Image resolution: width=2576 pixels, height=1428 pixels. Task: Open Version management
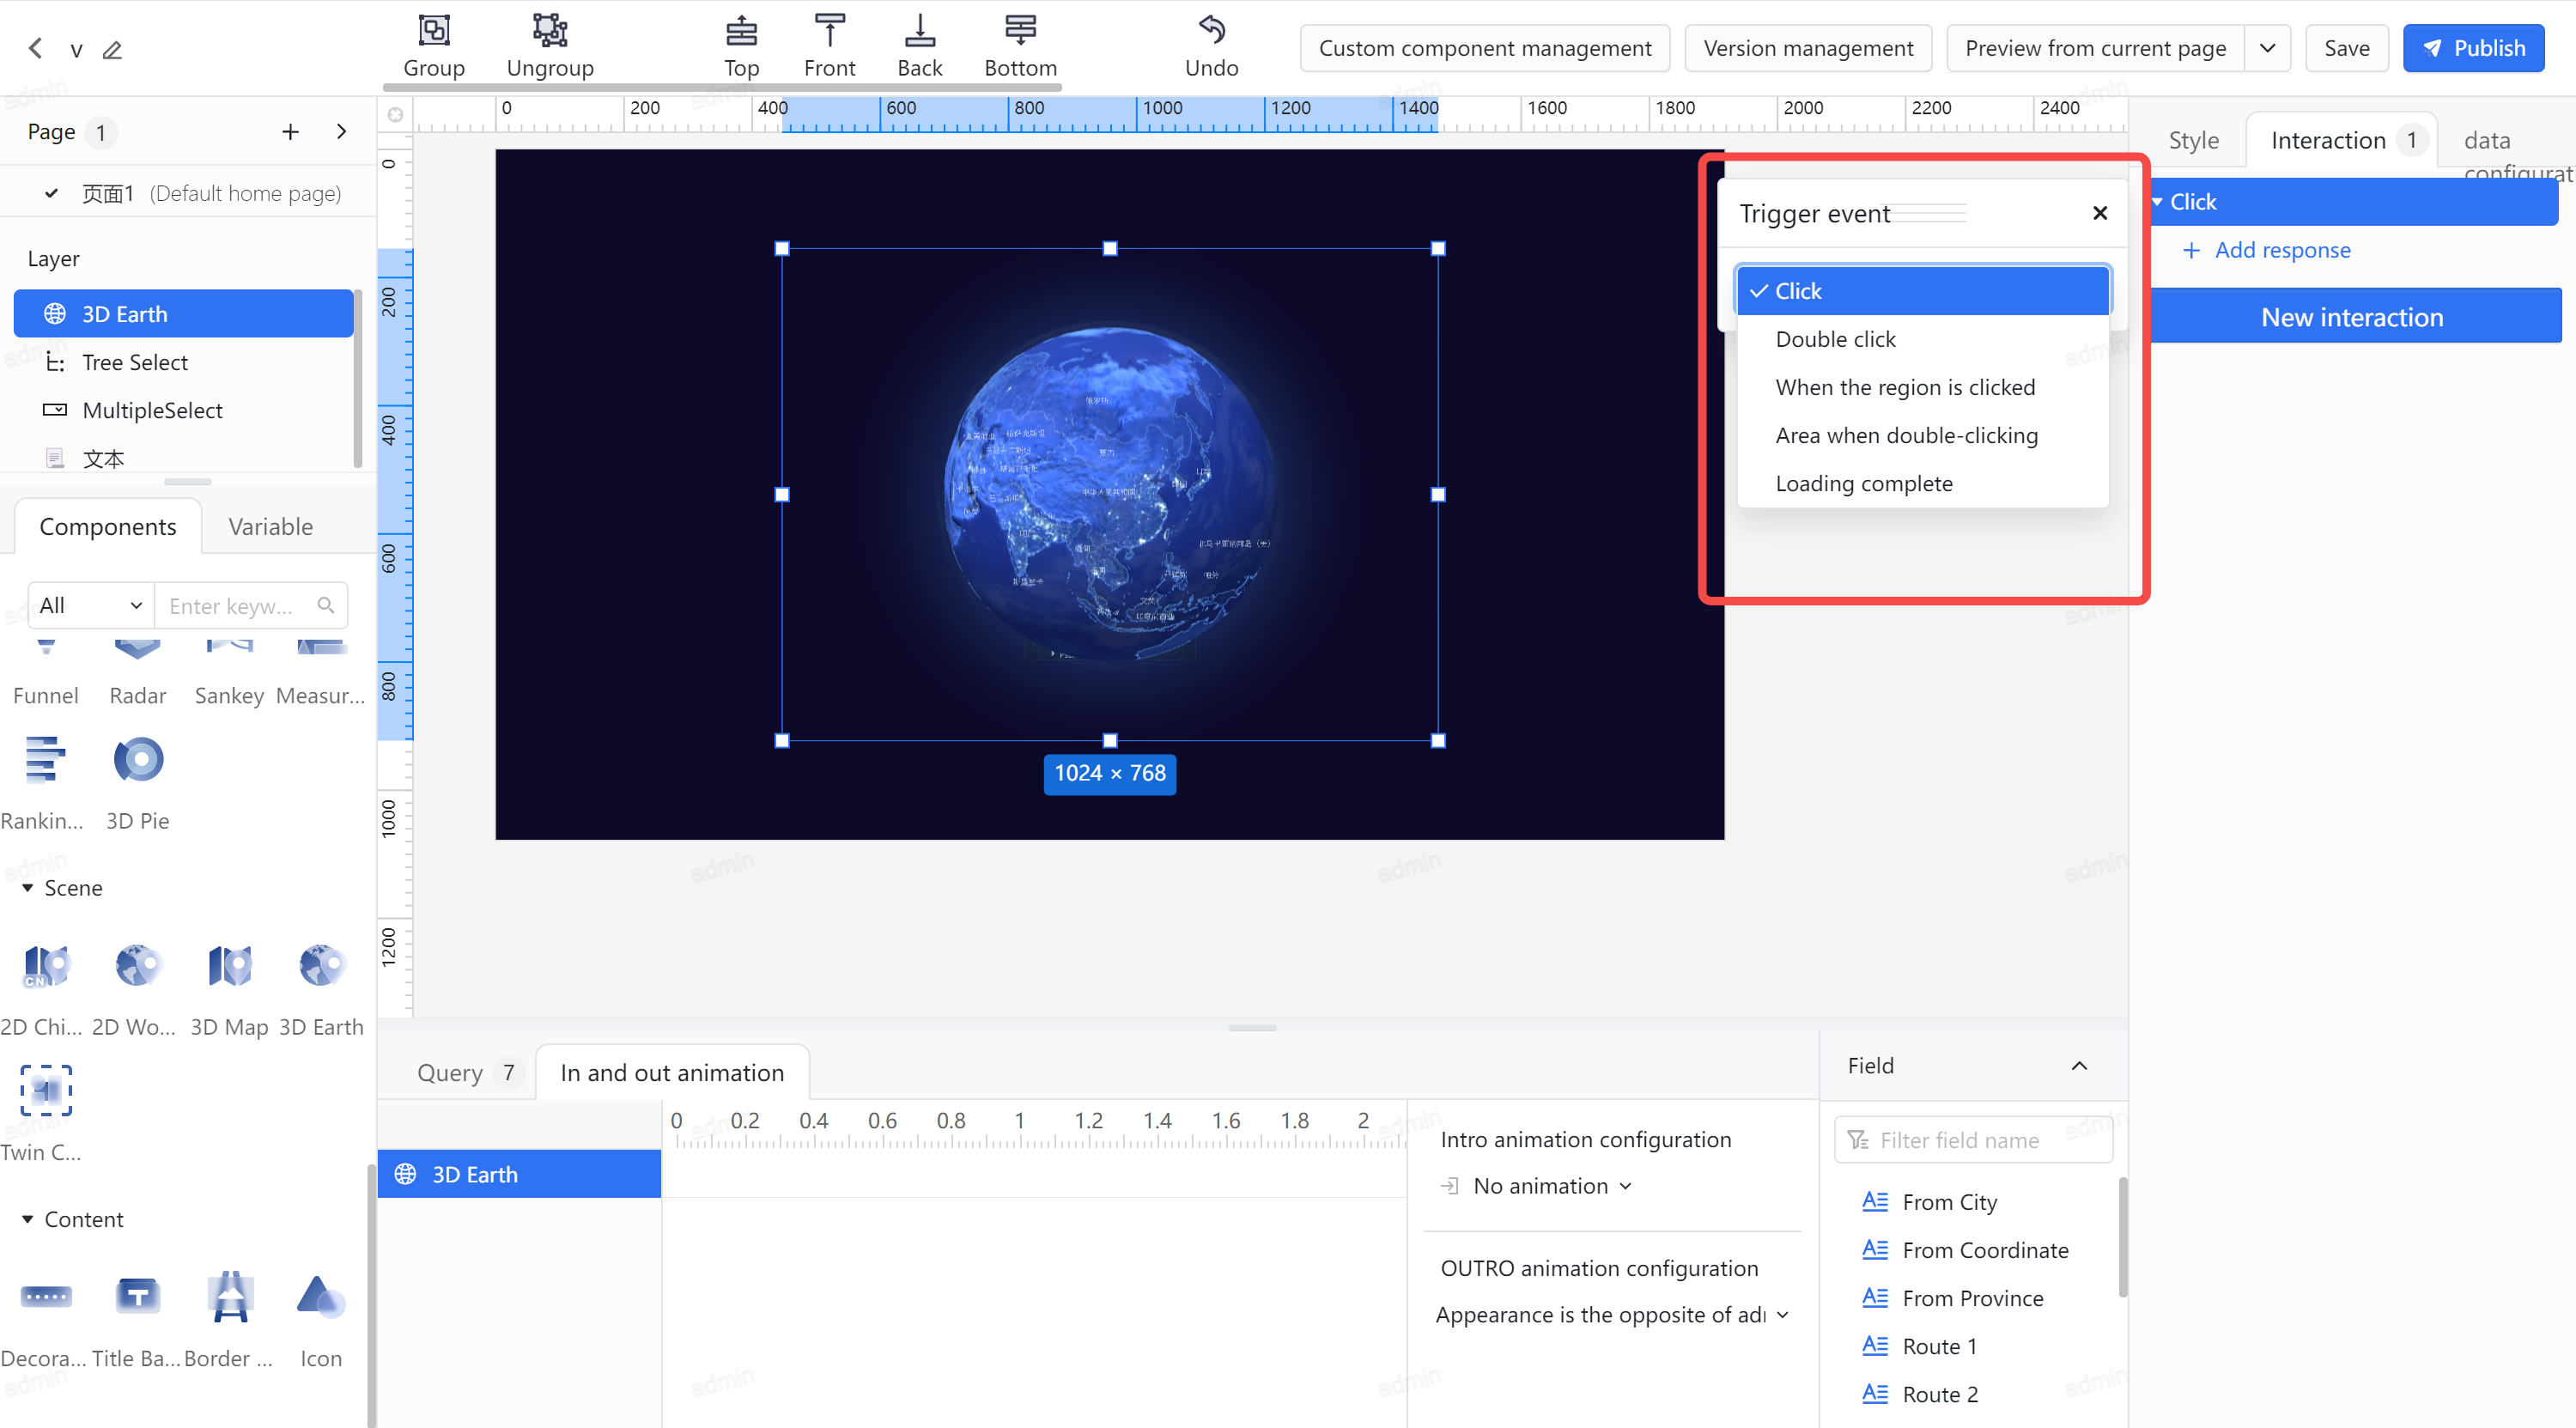[1808, 48]
